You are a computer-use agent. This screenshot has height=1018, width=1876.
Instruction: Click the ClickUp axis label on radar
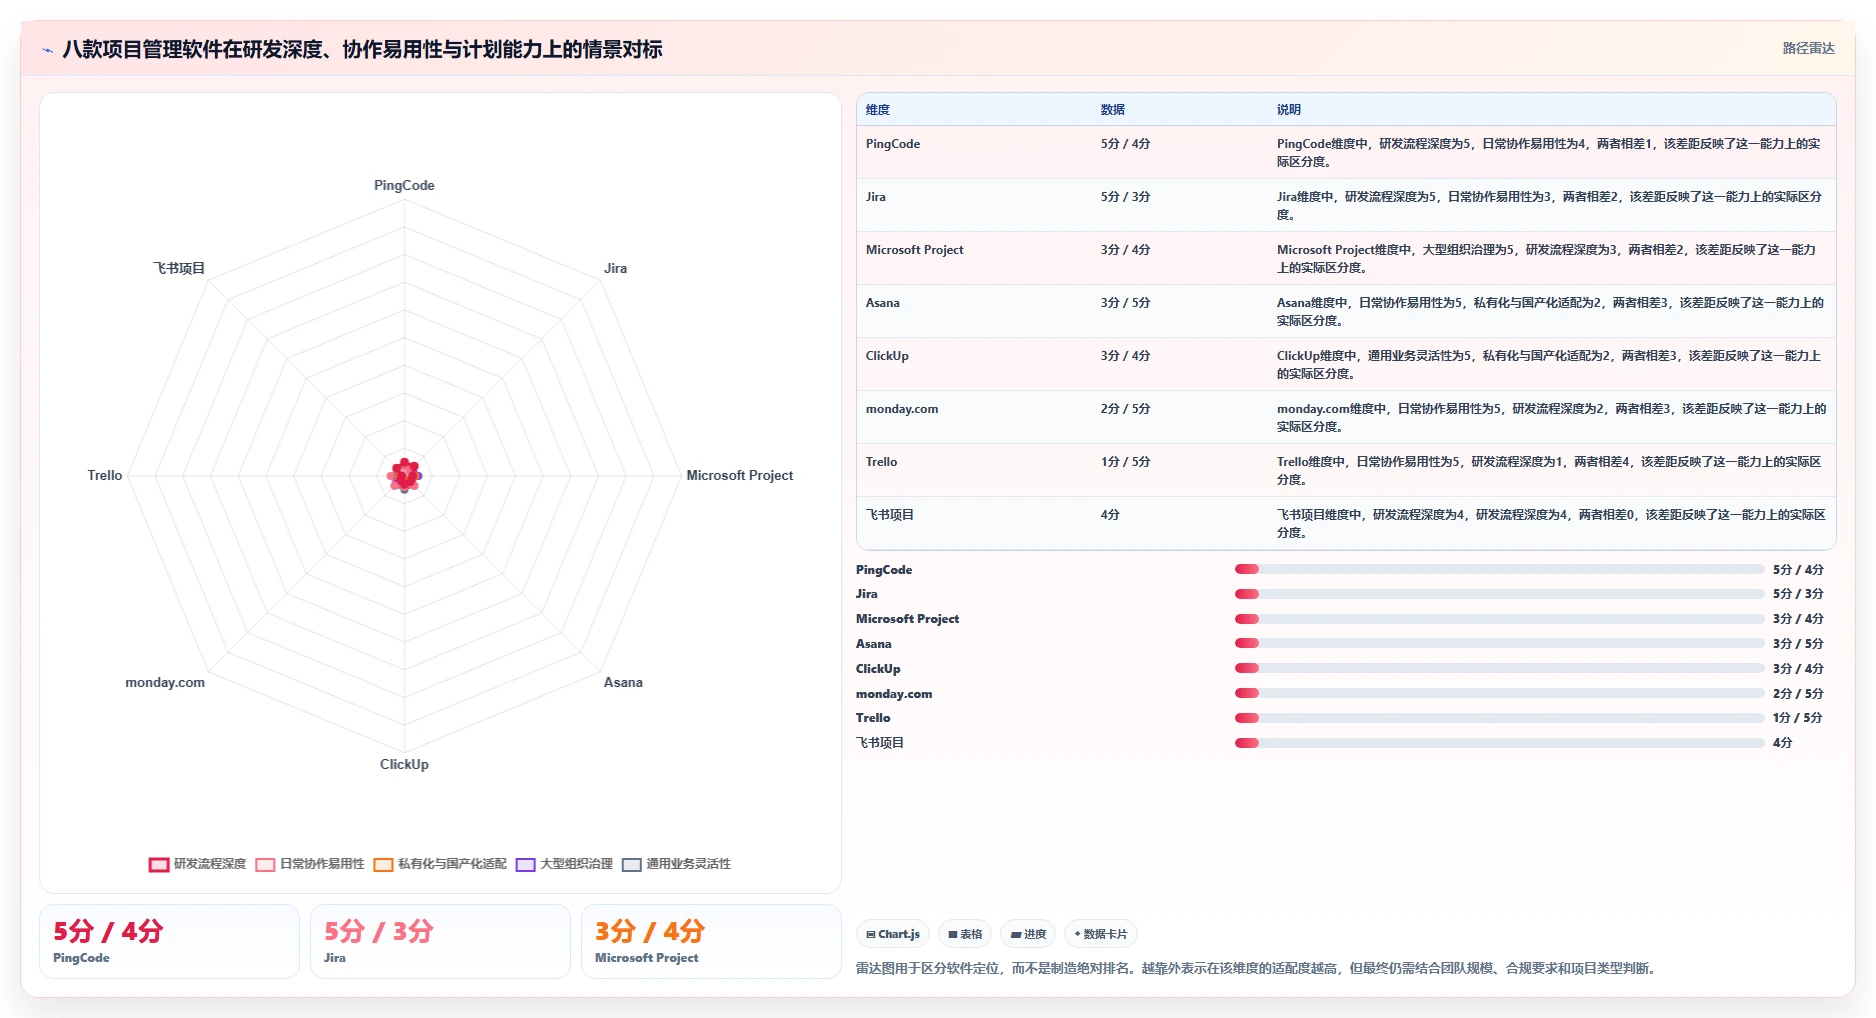click(404, 765)
